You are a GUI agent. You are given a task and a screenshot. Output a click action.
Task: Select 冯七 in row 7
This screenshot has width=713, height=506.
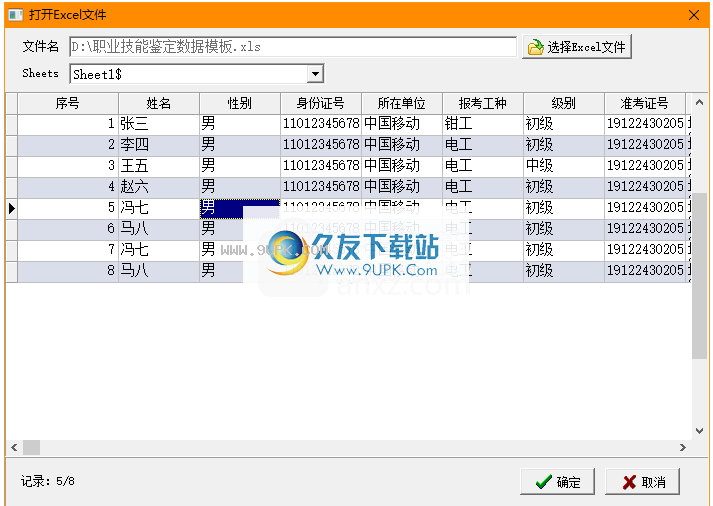tap(159, 250)
